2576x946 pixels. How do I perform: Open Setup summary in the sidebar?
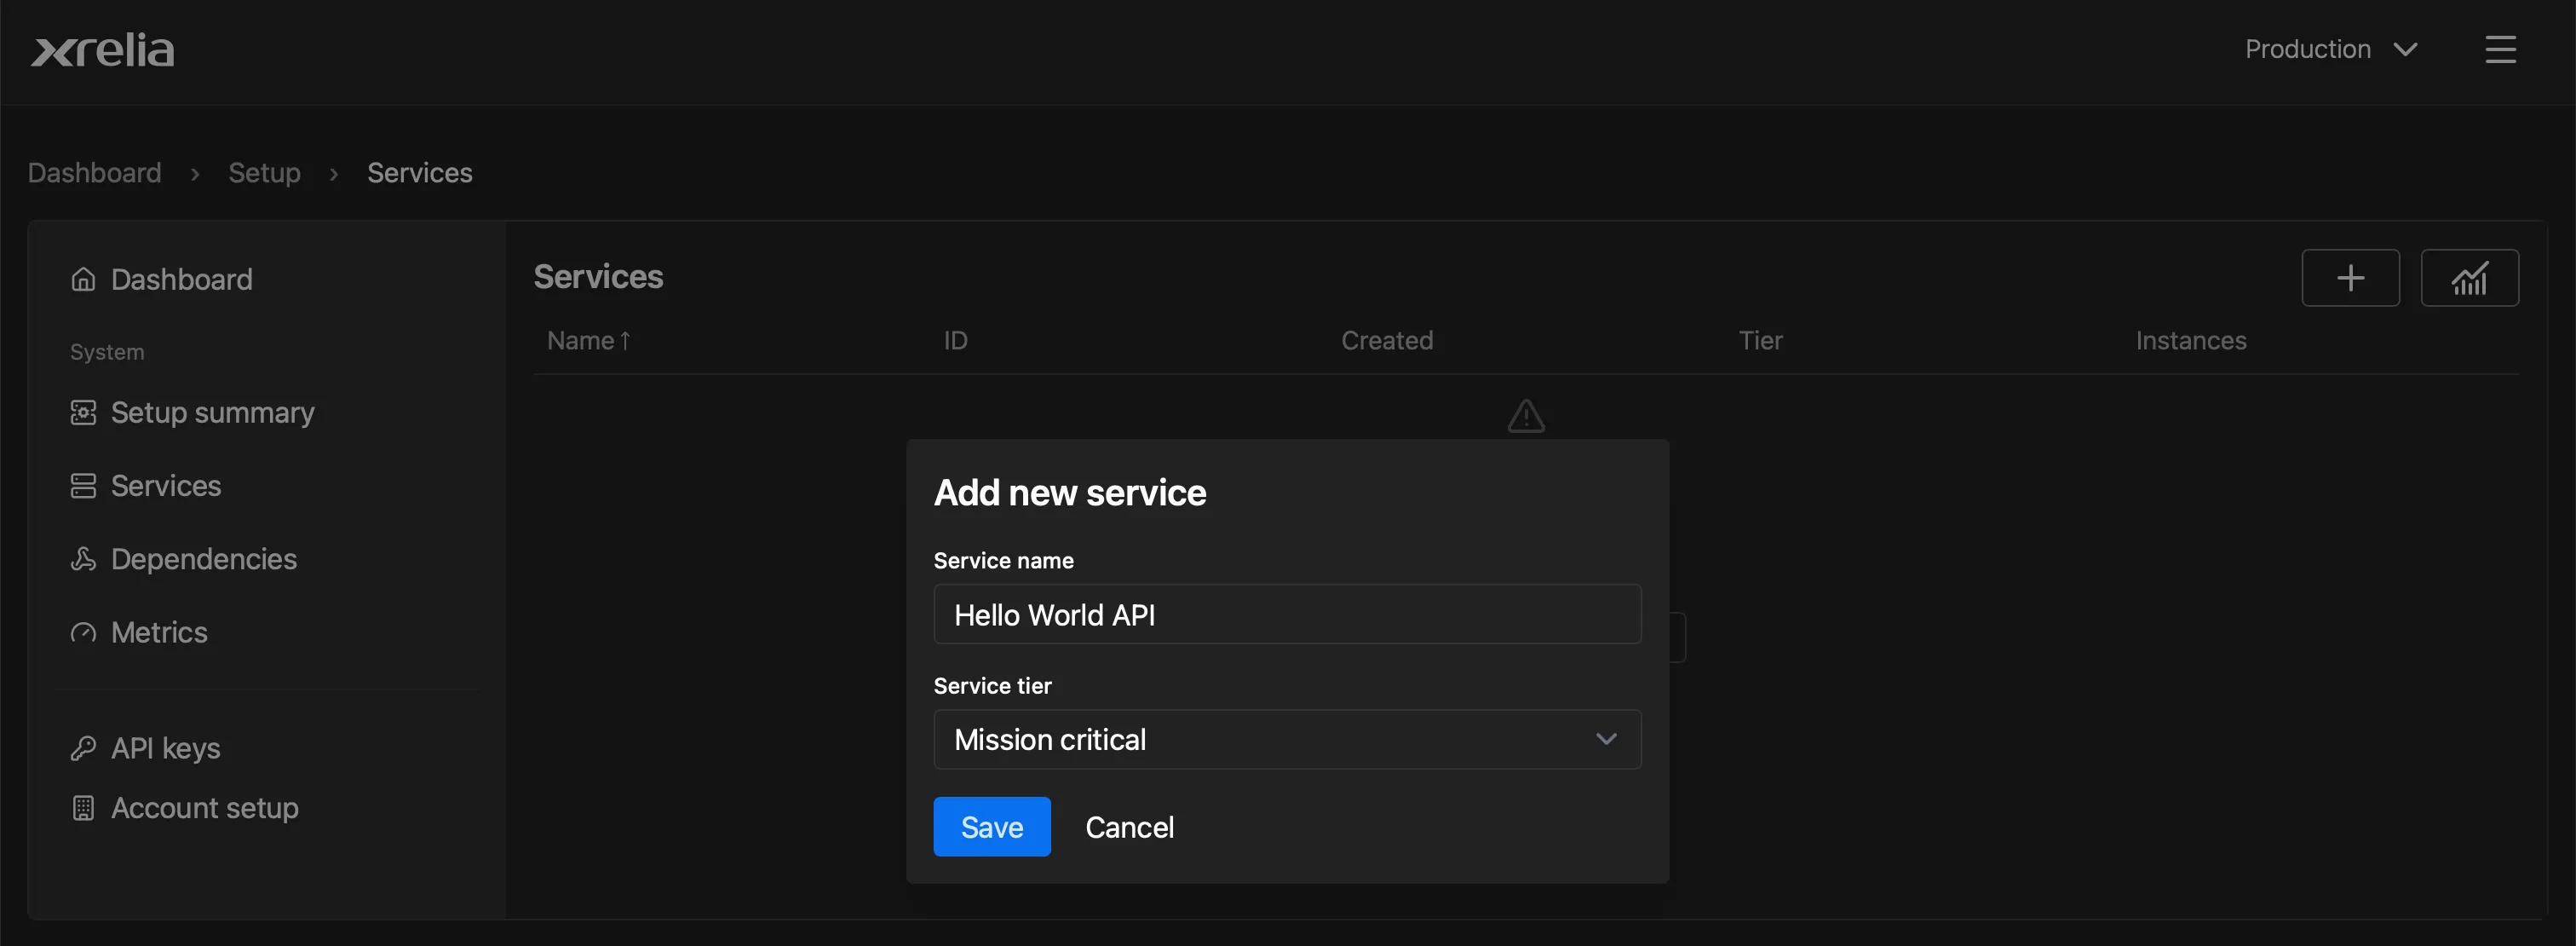tap(192, 412)
